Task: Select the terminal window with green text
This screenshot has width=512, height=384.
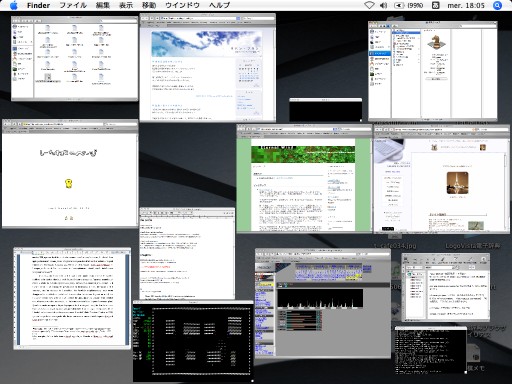Action: coord(193,341)
